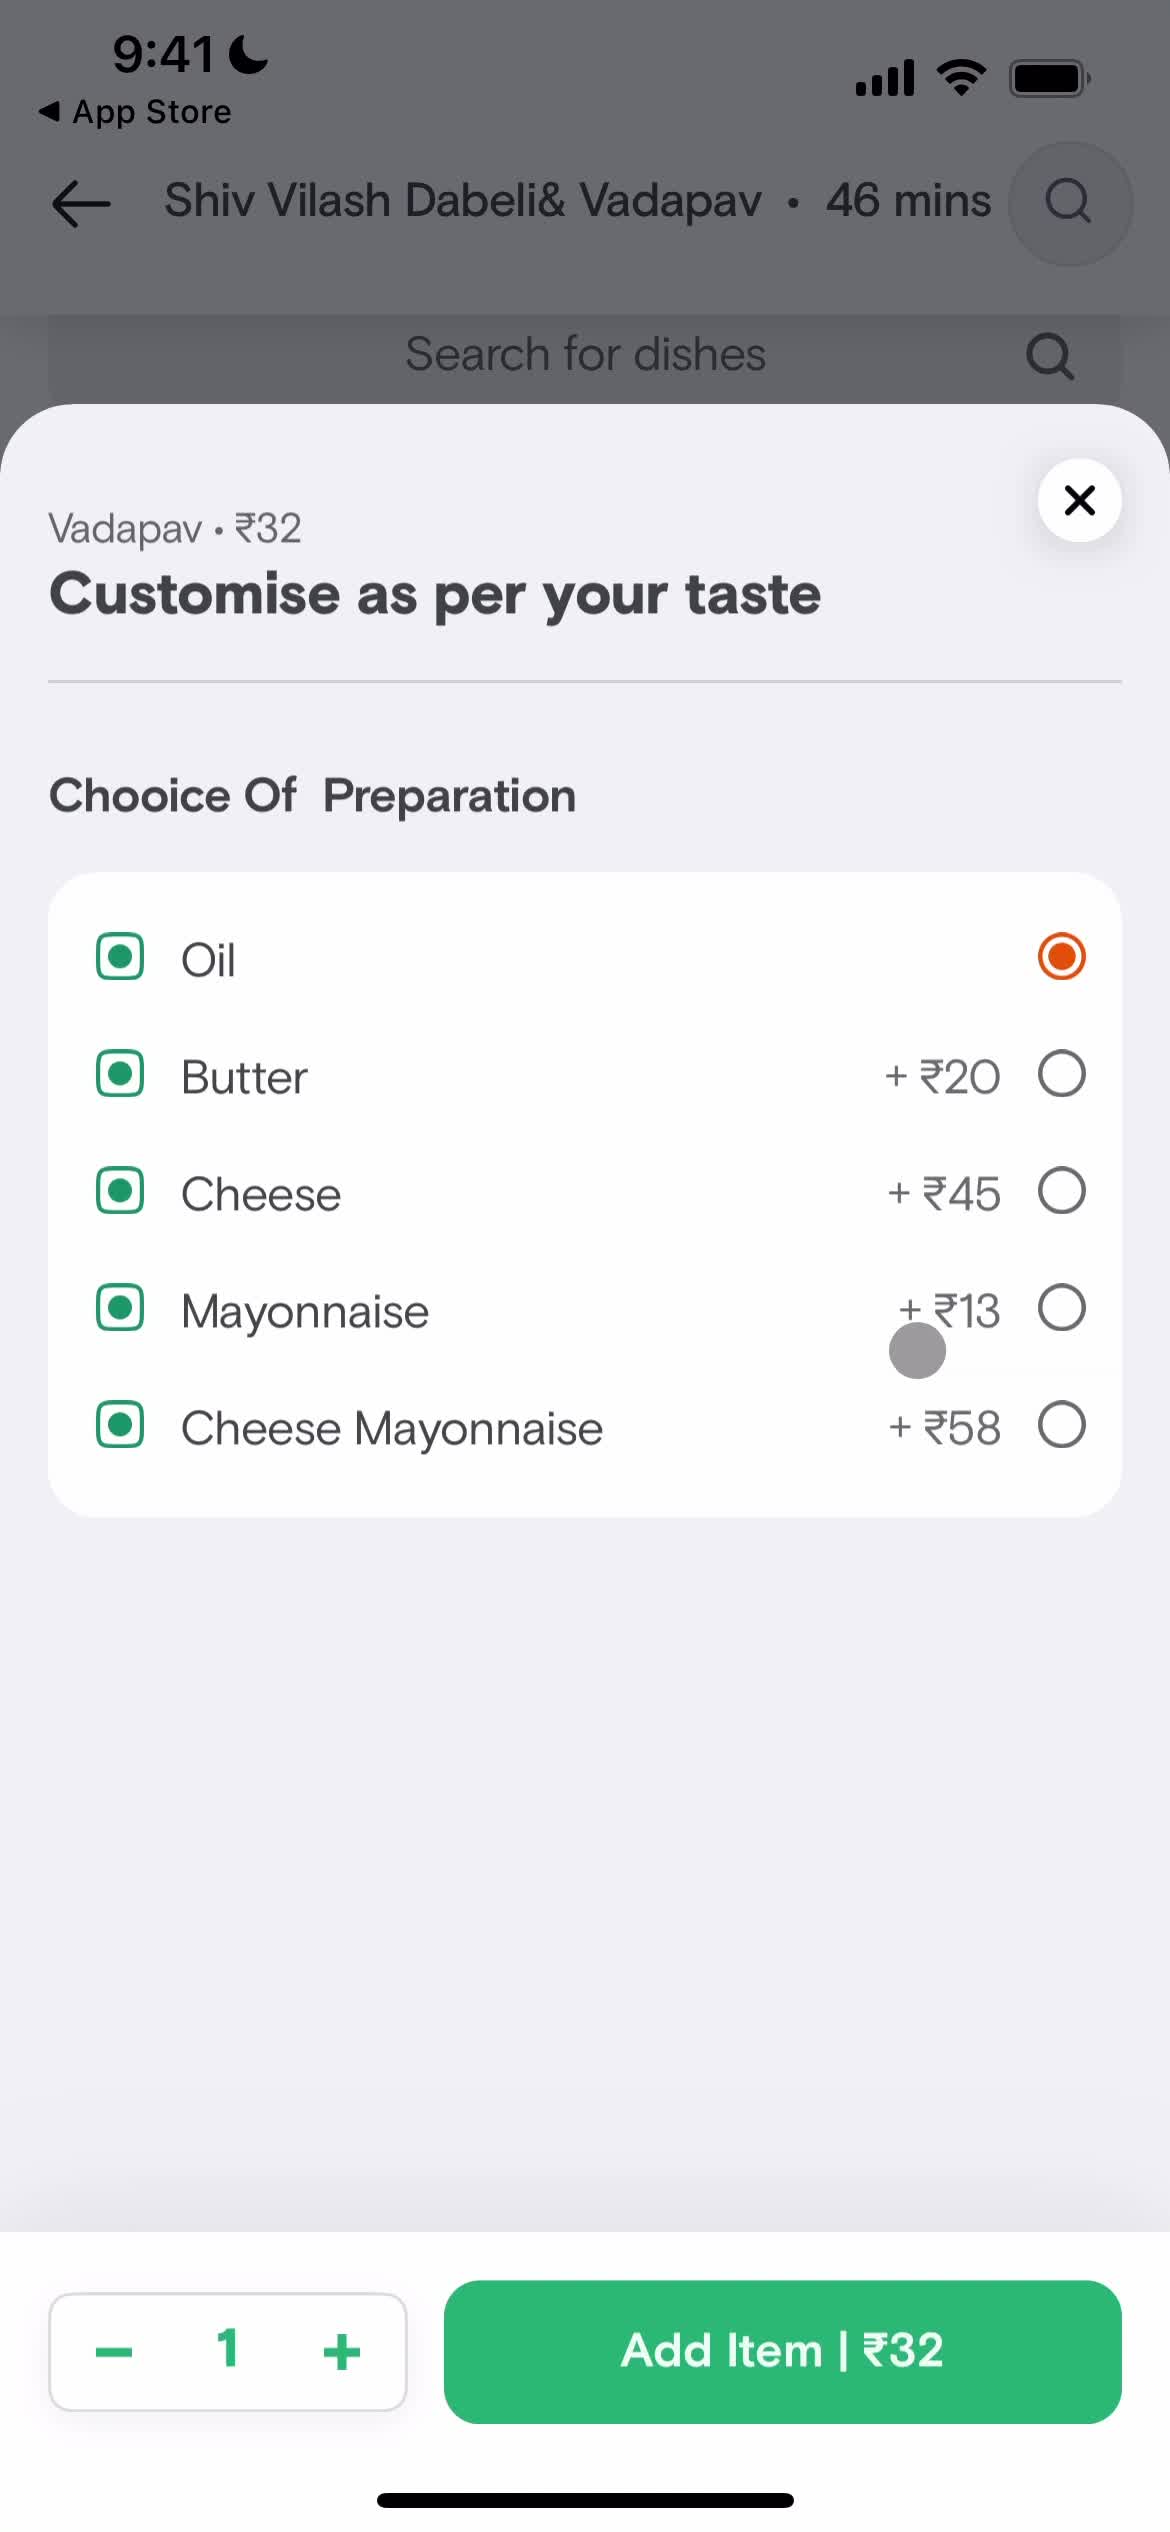Select the Mayonnaise radio button
Image resolution: width=1170 pixels, height=2532 pixels.
pyautogui.click(x=1061, y=1308)
